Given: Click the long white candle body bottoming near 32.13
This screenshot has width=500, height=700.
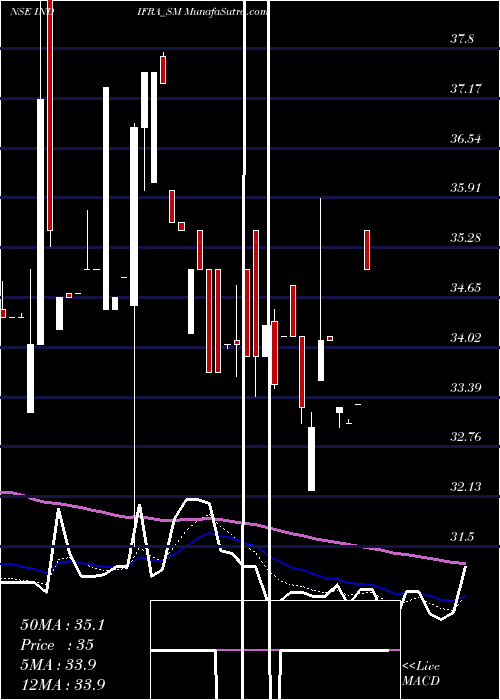Looking at the screenshot, I should point(311,459).
